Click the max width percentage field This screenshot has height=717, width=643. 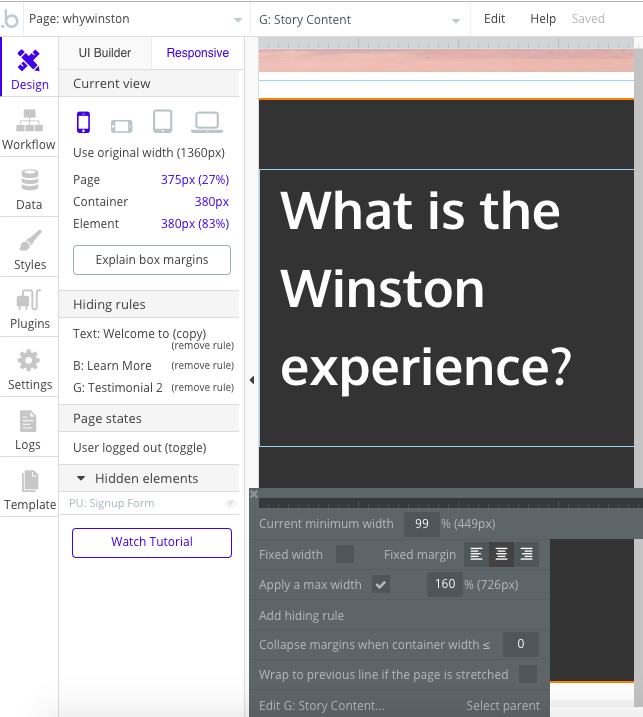tap(445, 584)
